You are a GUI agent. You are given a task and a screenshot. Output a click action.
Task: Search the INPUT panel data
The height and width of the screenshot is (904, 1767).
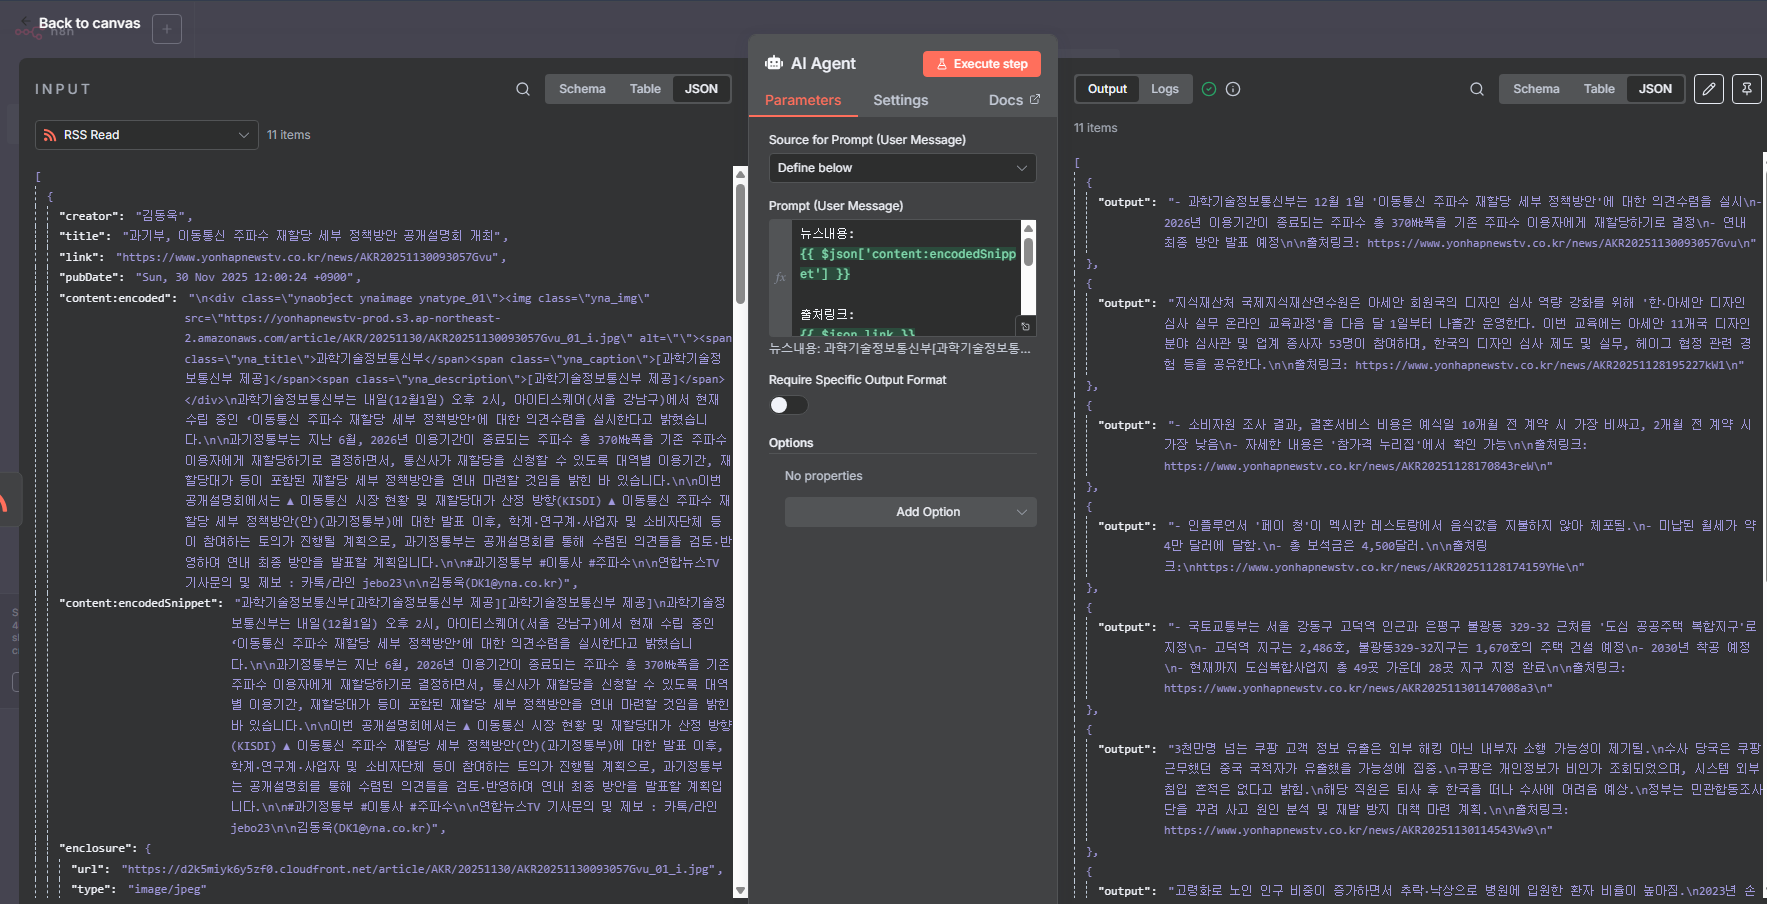pos(523,89)
